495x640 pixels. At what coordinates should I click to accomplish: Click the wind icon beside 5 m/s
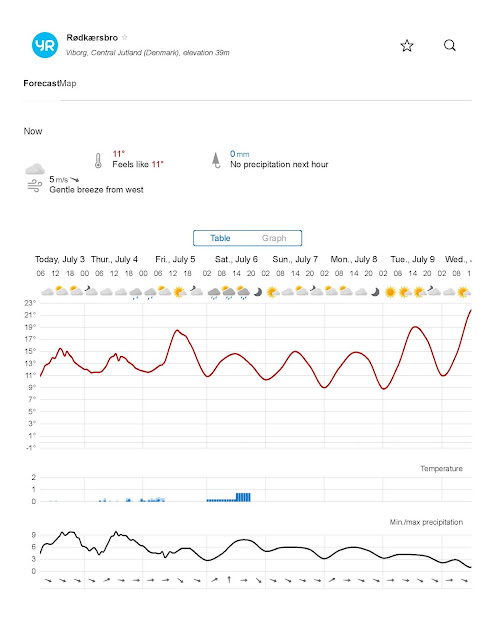(35, 186)
